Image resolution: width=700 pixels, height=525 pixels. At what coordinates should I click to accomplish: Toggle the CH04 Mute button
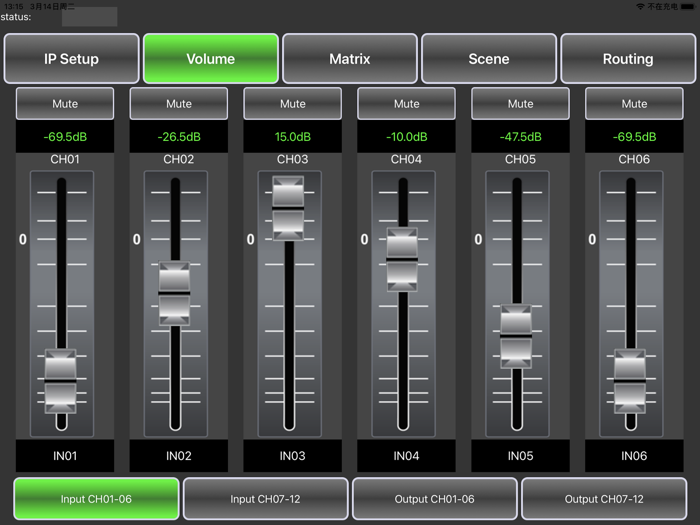[407, 104]
